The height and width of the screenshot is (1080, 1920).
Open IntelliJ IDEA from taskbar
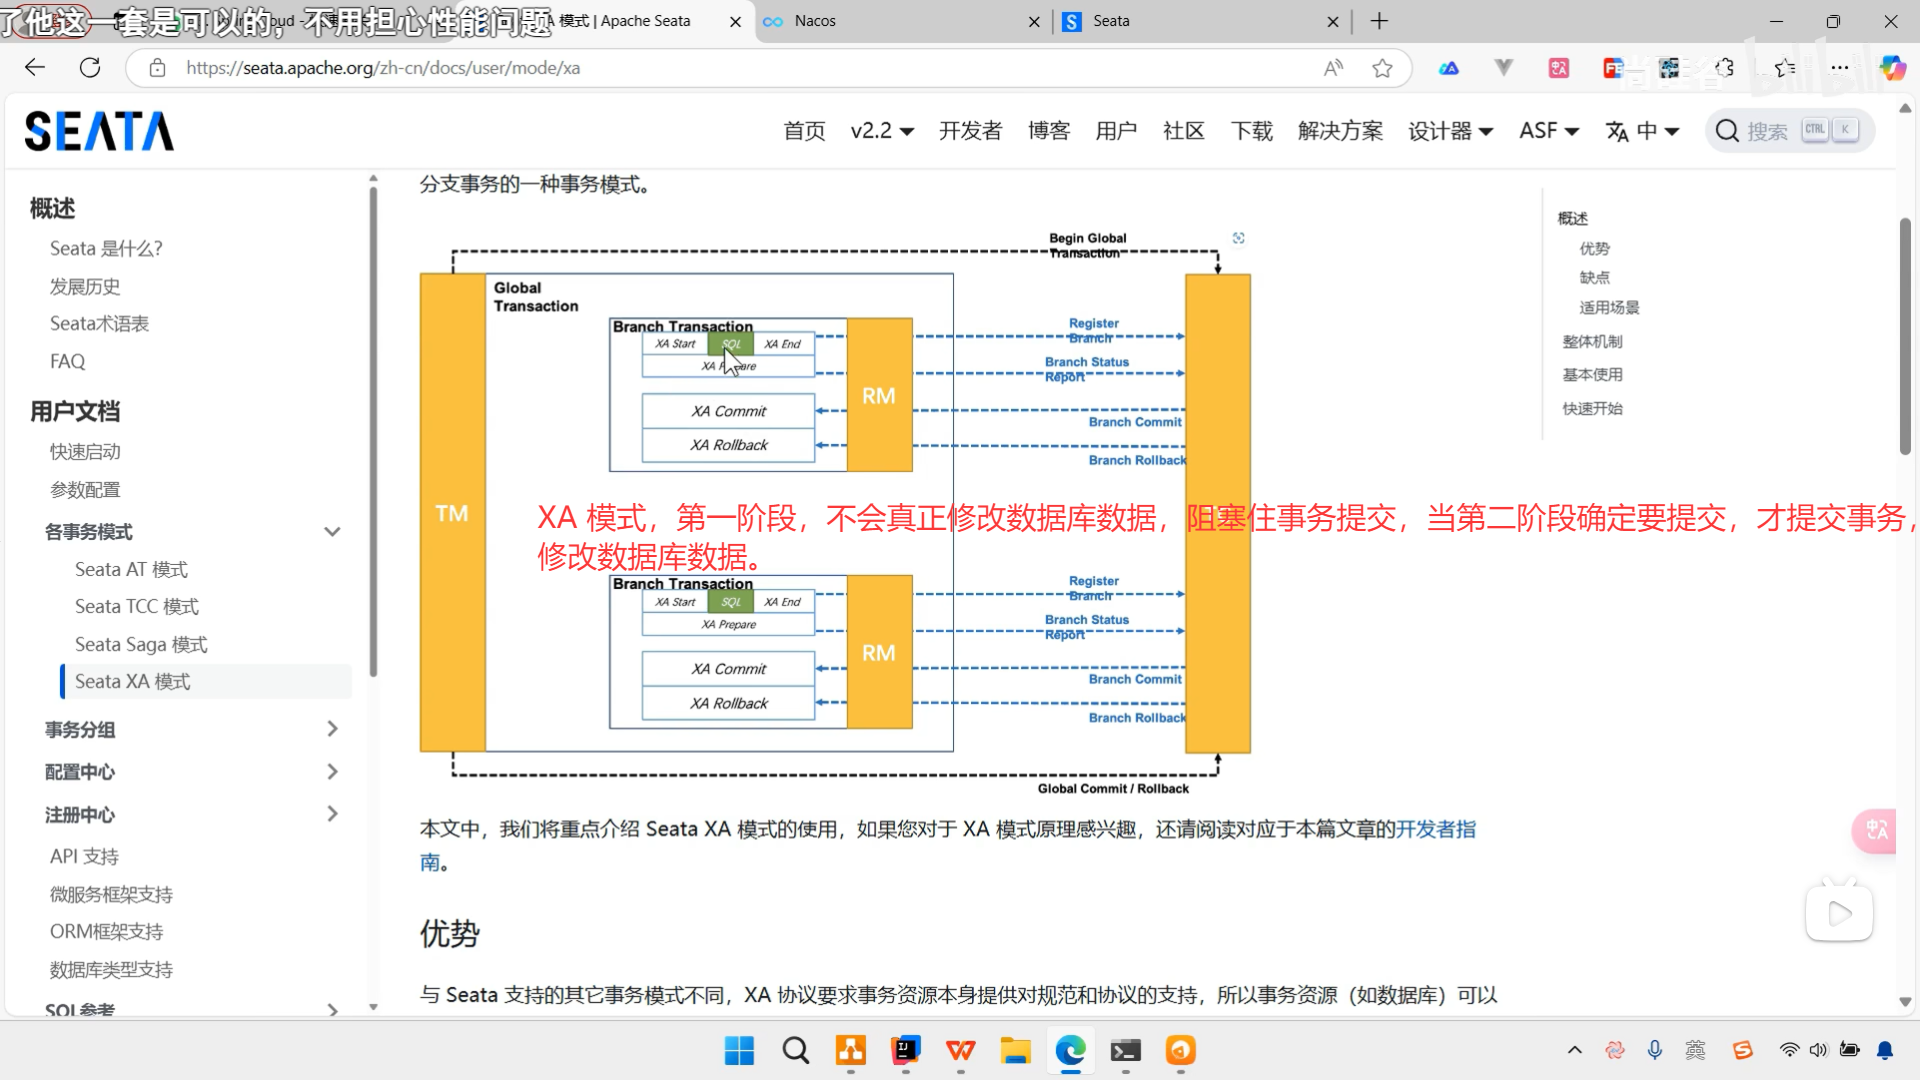click(x=905, y=1050)
